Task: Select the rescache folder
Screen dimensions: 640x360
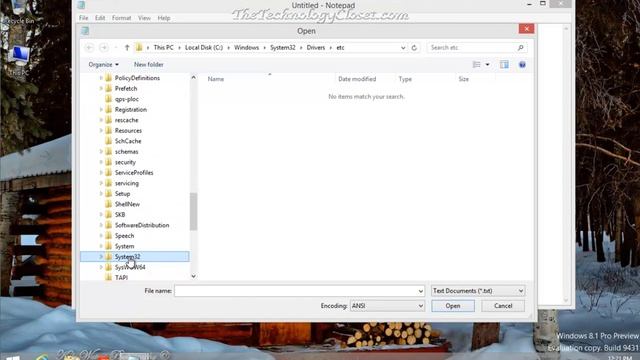Action: point(127,120)
